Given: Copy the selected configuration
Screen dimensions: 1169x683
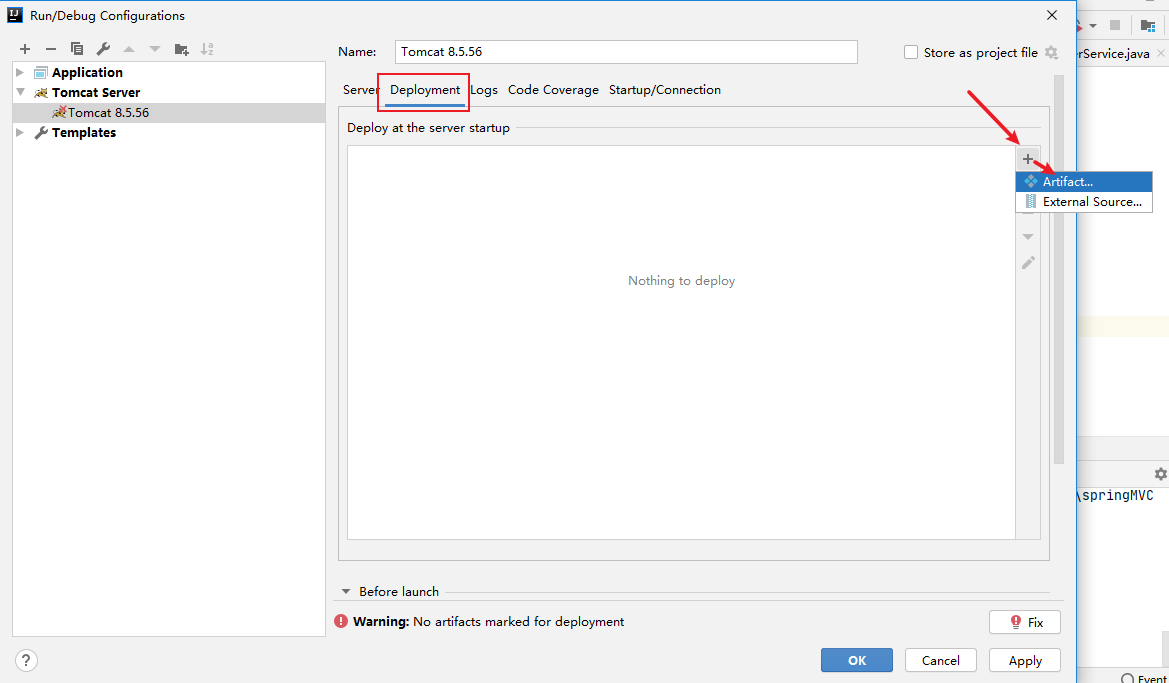Looking at the screenshot, I should point(77,49).
